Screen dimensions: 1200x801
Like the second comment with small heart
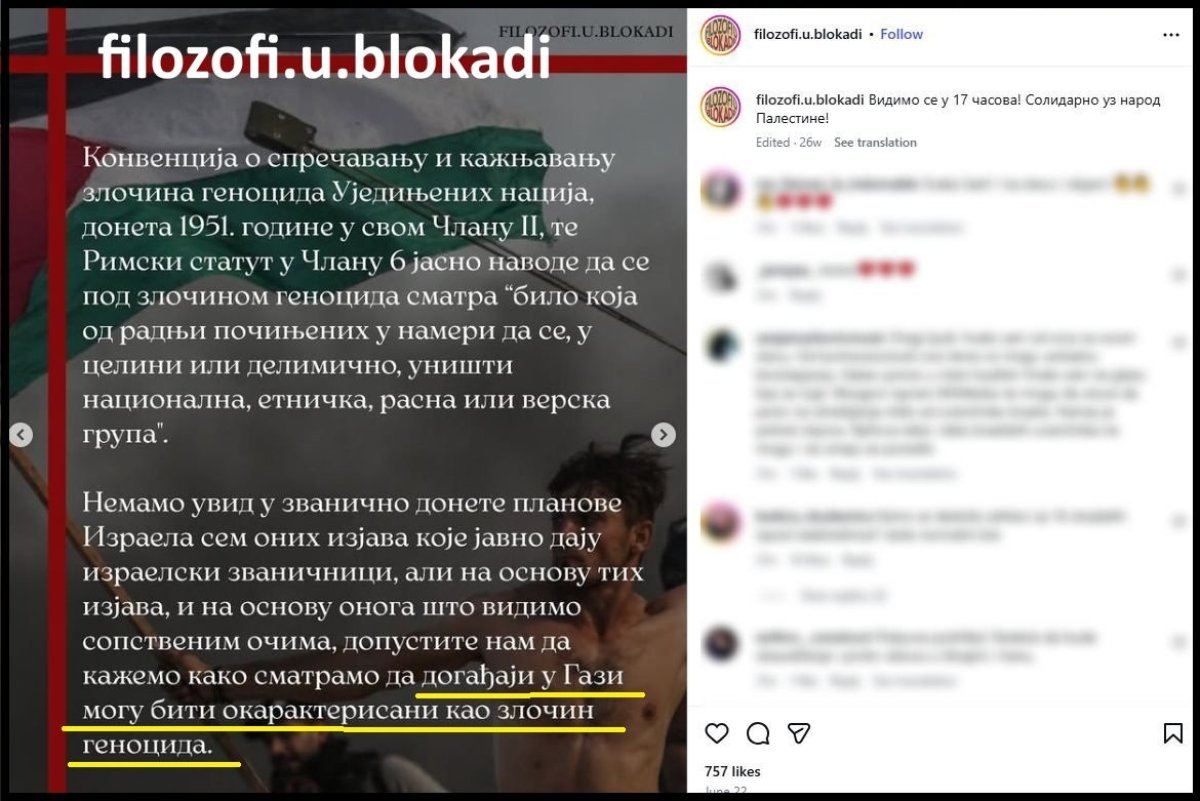tap(1176, 275)
